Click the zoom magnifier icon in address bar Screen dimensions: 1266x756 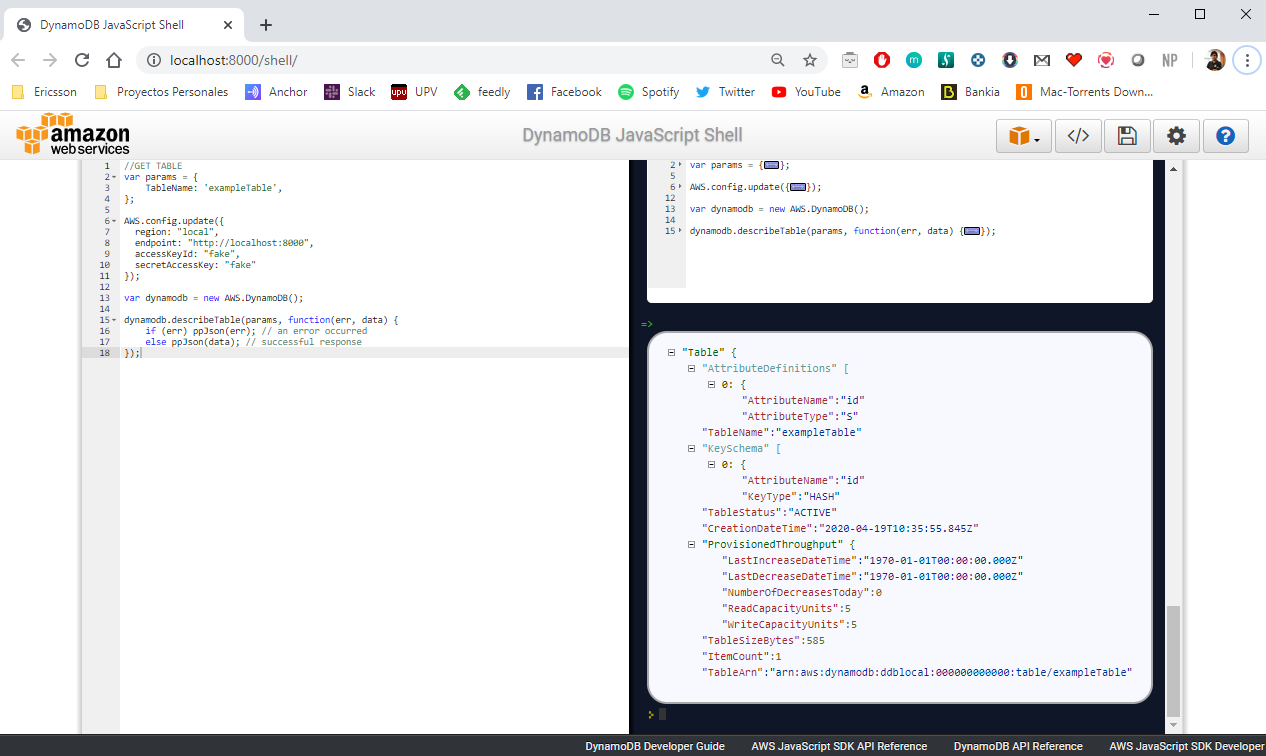[x=778, y=60]
